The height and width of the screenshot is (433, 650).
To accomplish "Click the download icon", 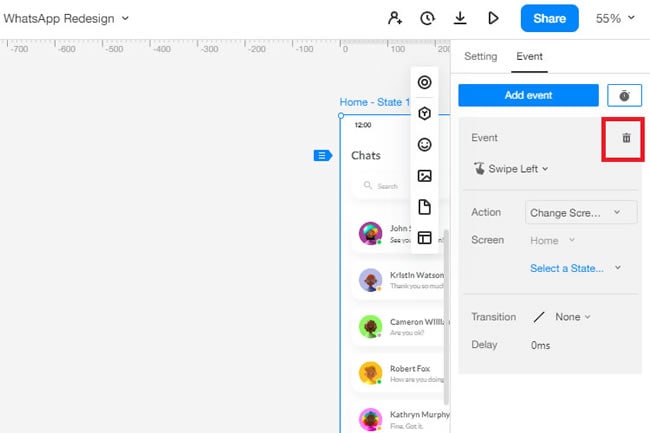I will click(460, 18).
